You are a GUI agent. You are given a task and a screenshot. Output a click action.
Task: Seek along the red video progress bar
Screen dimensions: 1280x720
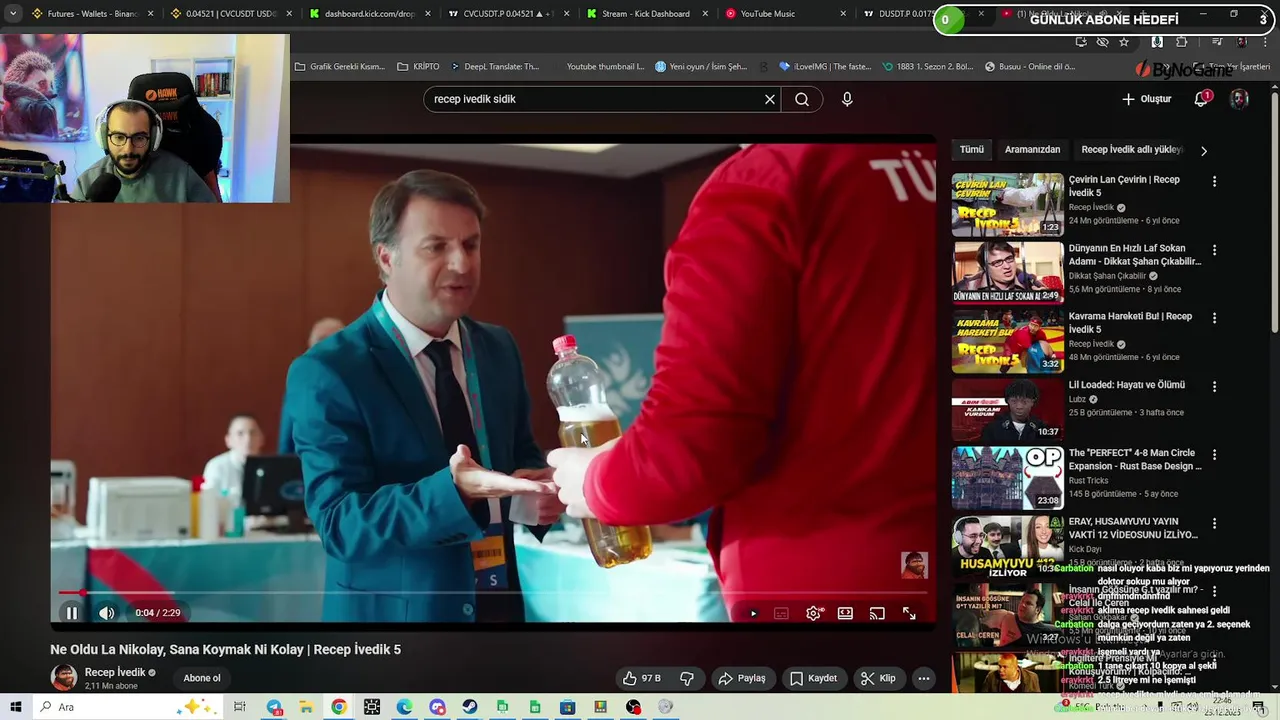[x=494, y=593]
